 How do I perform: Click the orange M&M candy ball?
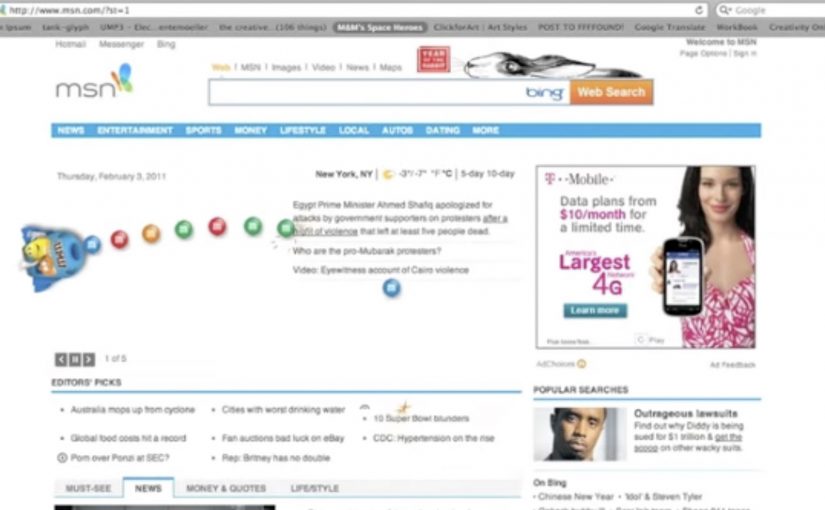pyautogui.click(x=151, y=234)
